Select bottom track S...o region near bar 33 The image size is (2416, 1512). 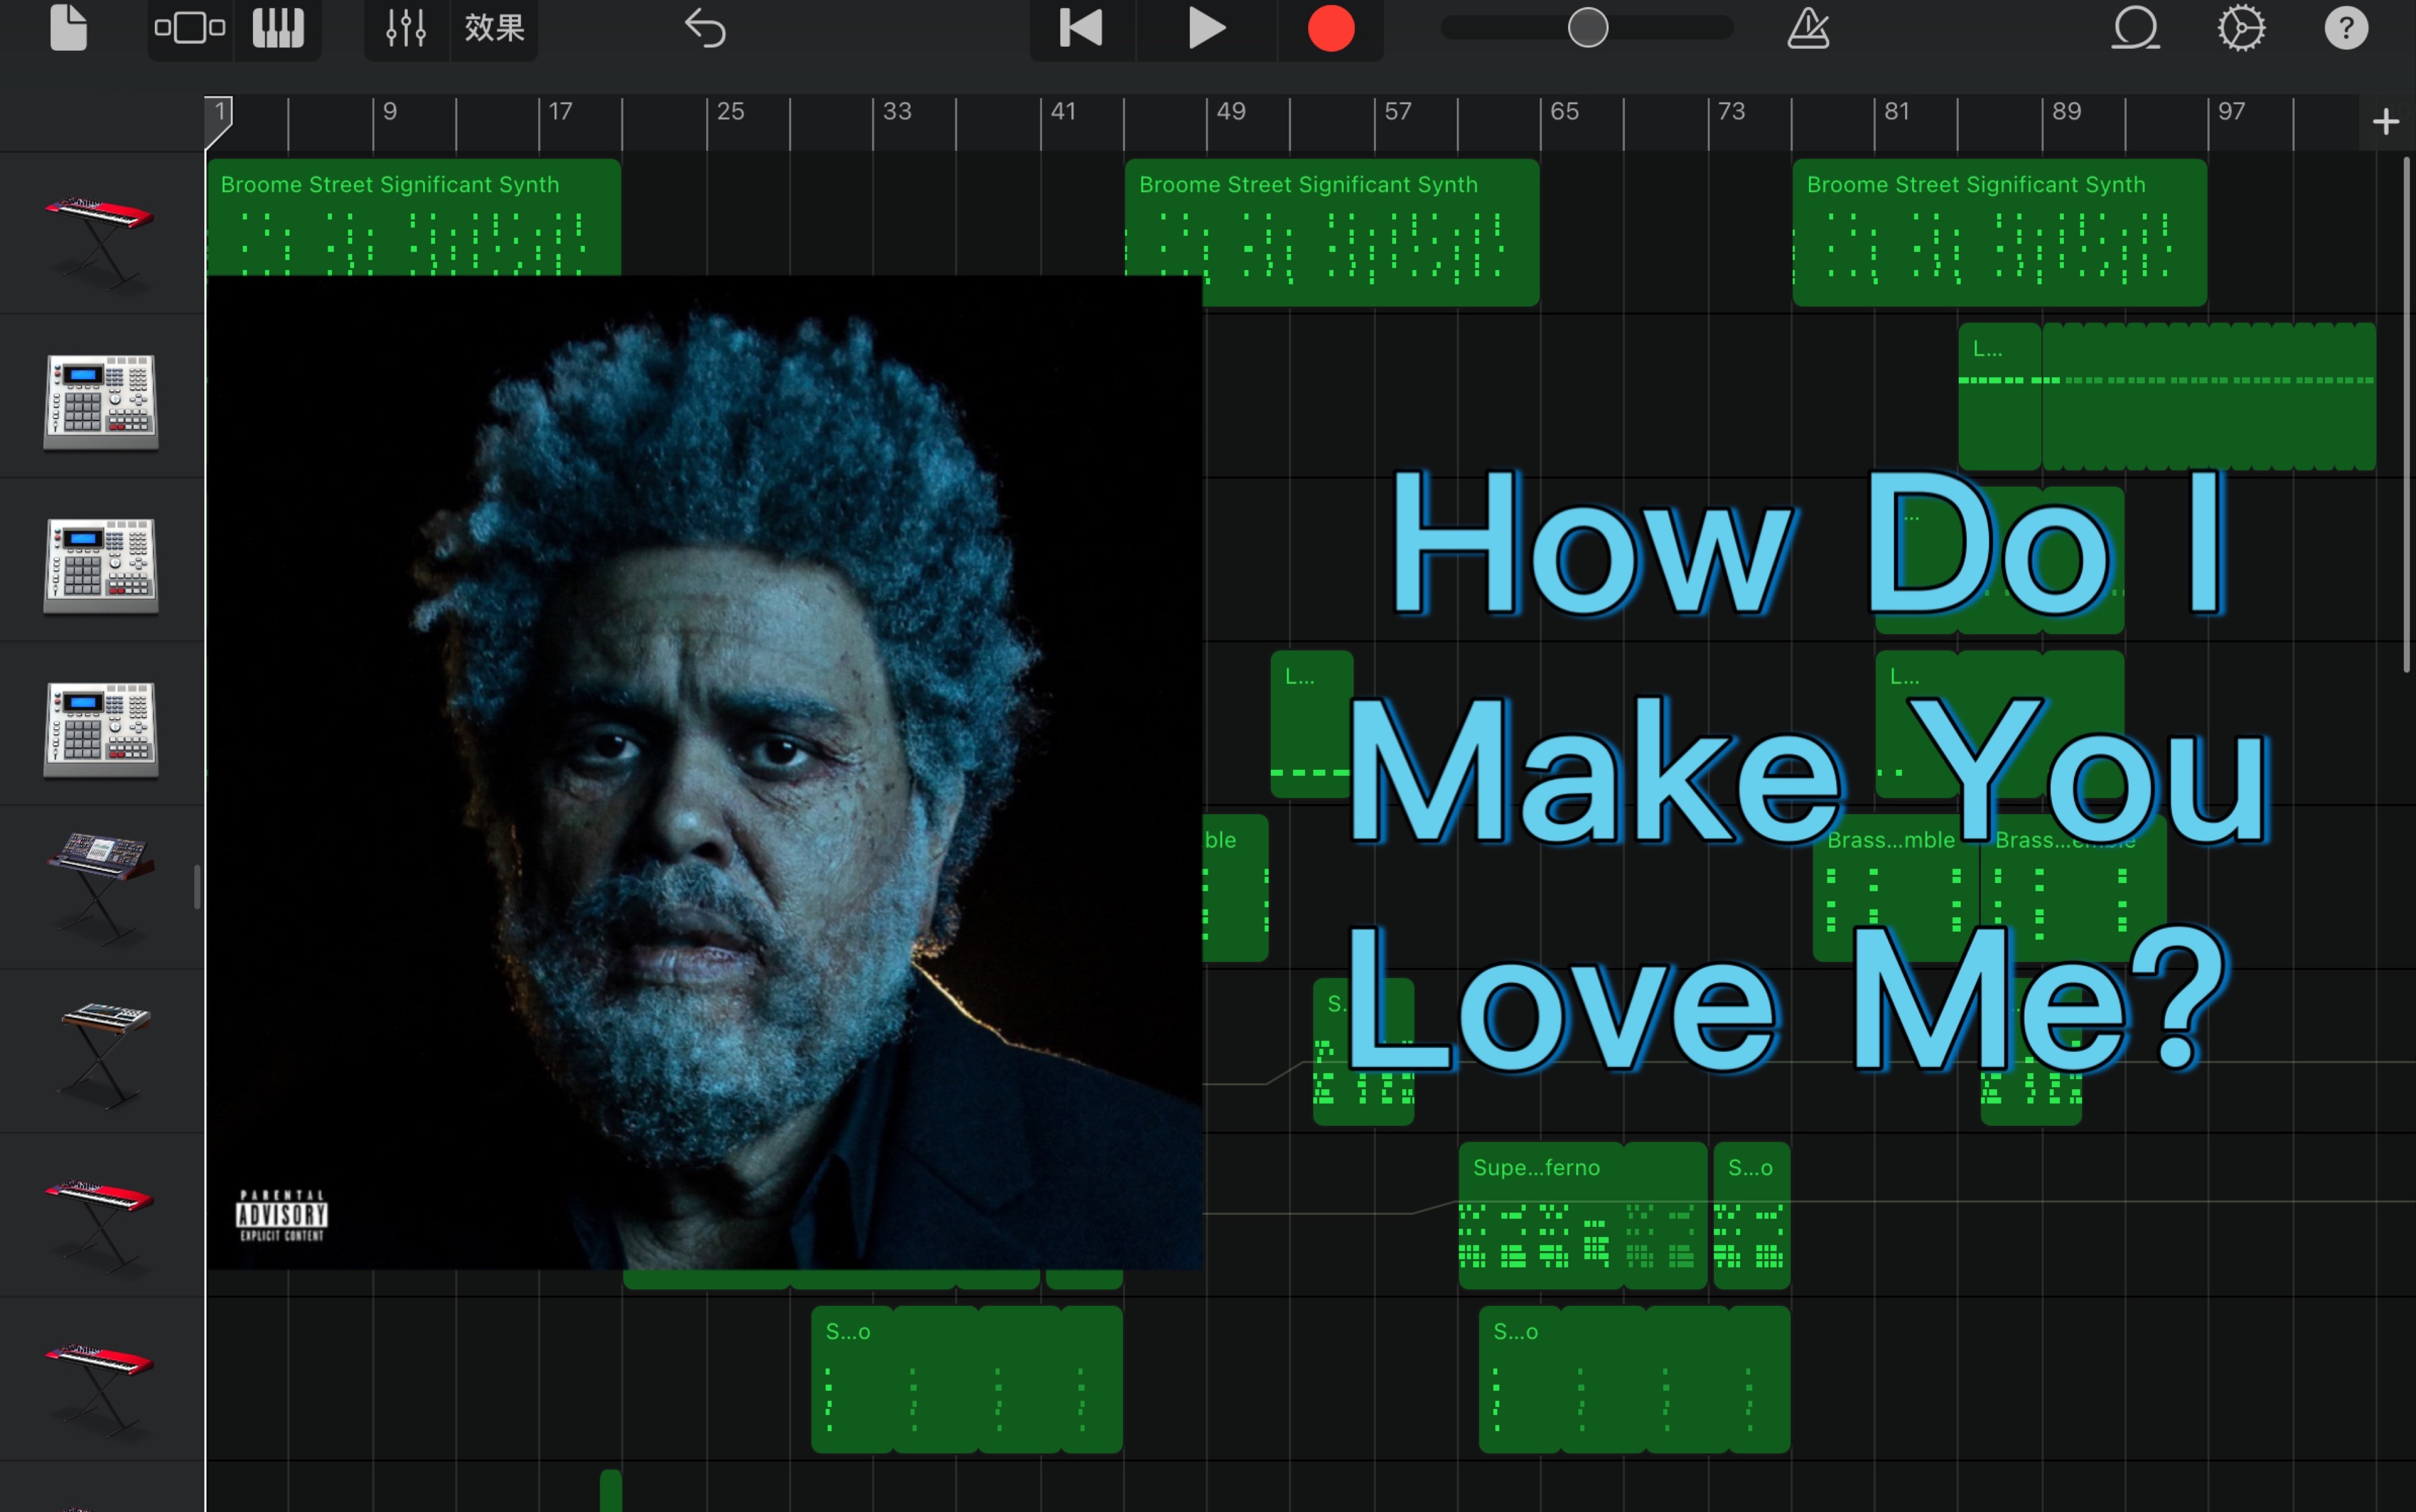pyautogui.click(x=967, y=1380)
